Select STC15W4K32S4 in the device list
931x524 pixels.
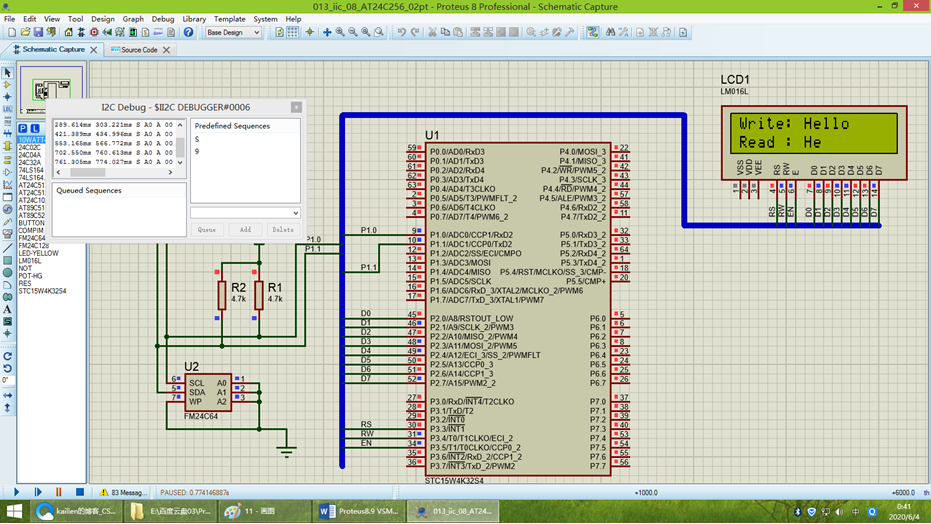pos(42,291)
